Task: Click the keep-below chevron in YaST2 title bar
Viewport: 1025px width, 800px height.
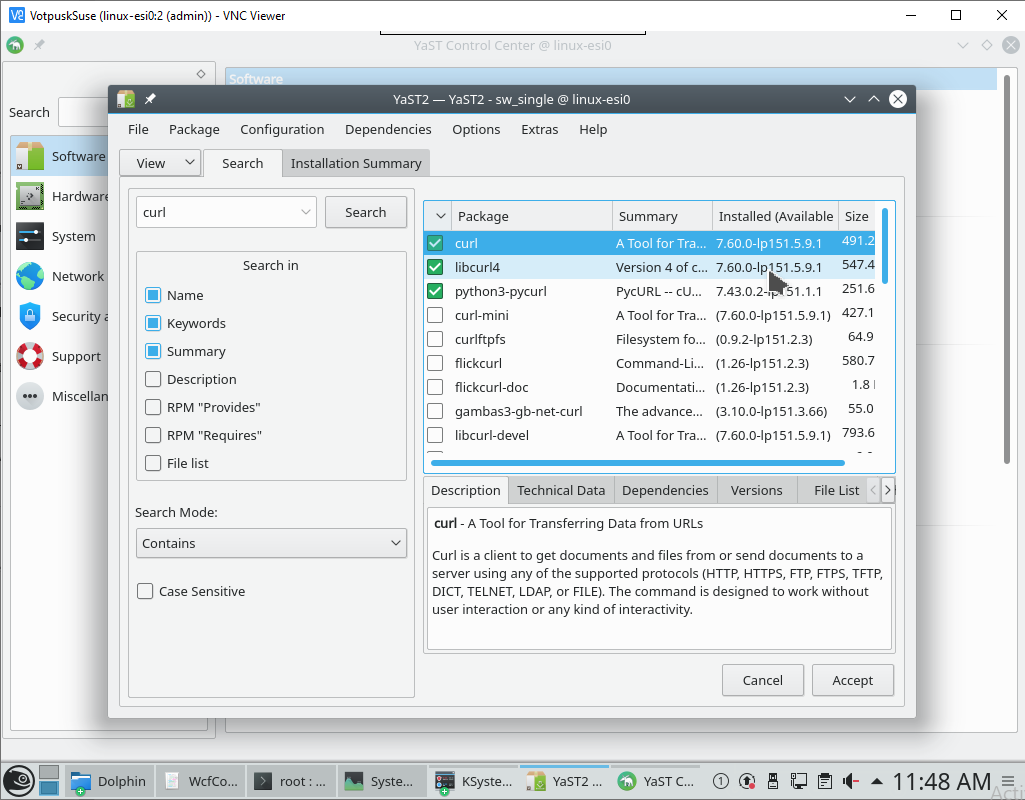Action: tap(849, 99)
